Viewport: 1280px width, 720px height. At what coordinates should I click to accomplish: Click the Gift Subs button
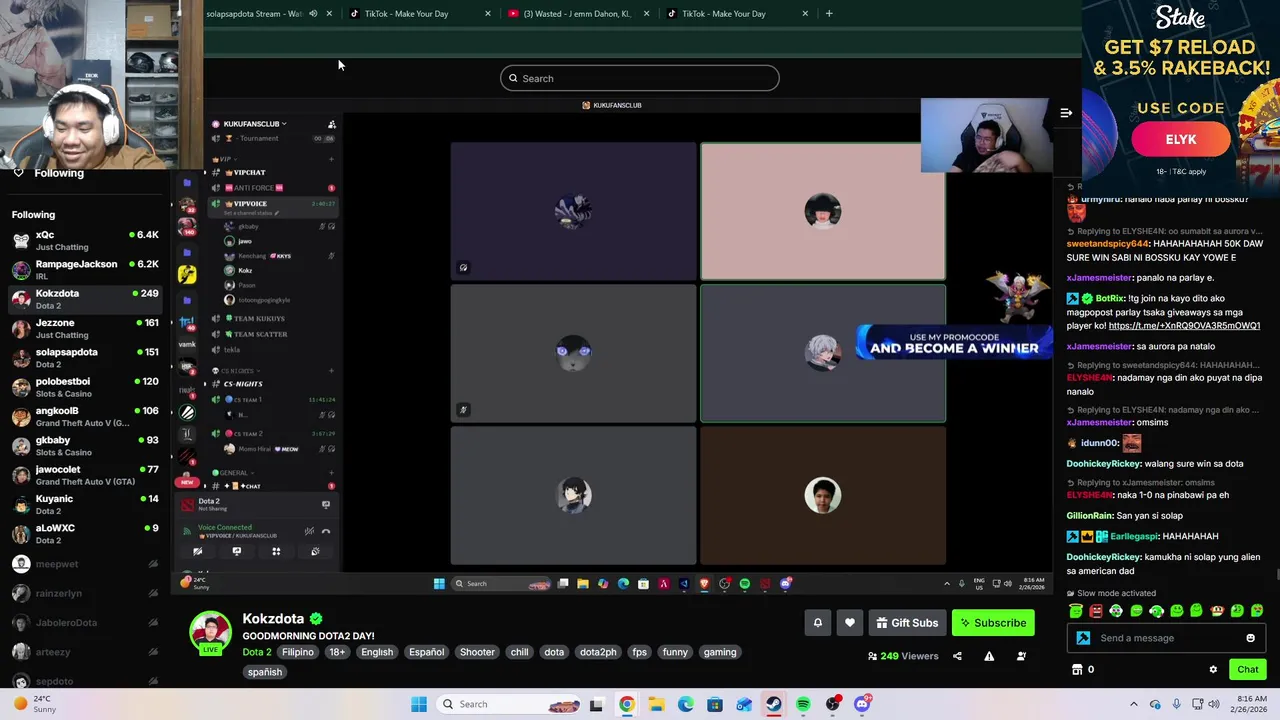[x=907, y=623]
